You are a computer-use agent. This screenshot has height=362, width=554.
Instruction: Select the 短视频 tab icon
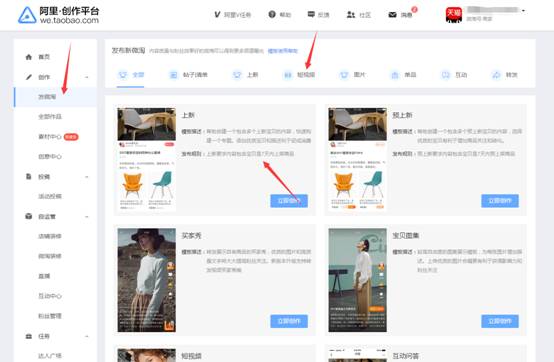pyautogui.click(x=288, y=75)
